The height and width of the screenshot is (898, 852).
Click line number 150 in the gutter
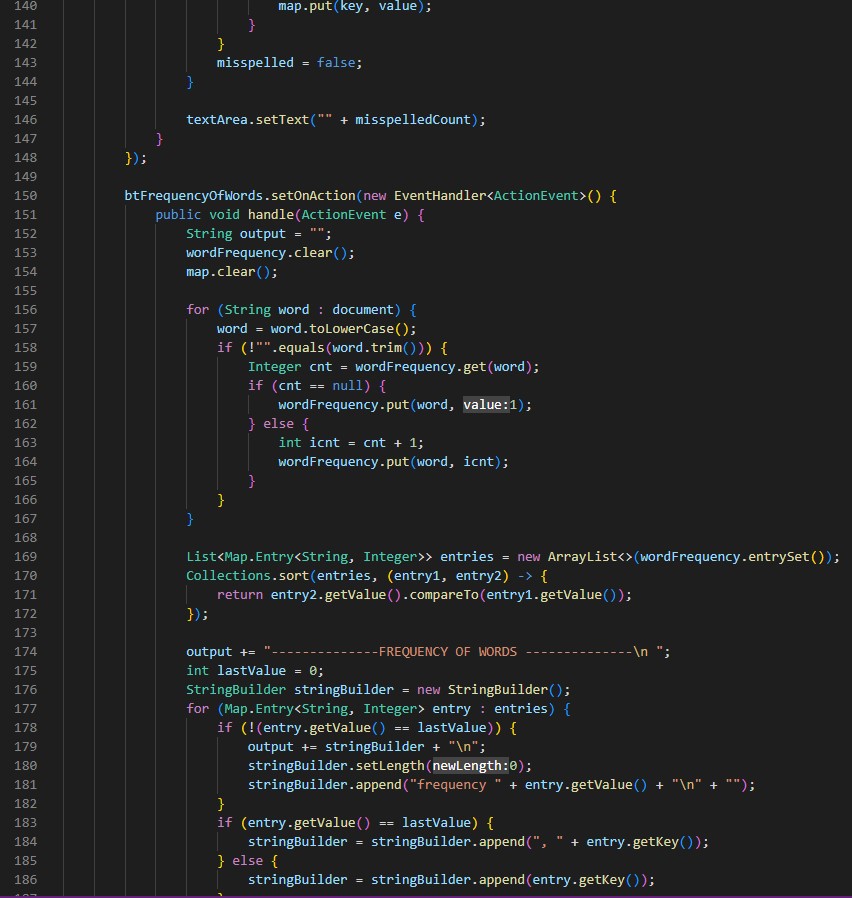(x=25, y=196)
